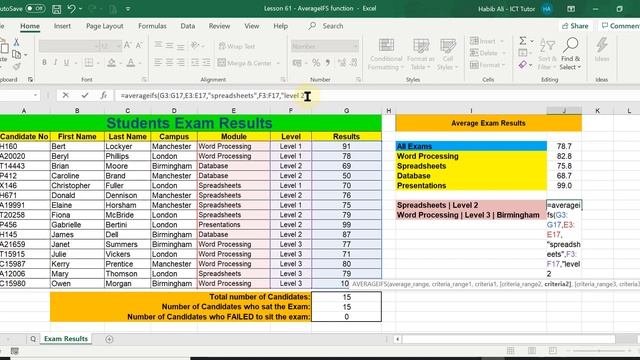The image size is (640, 360).
Task: Click the Search box in the ribbon
Action: coord(327,26)
